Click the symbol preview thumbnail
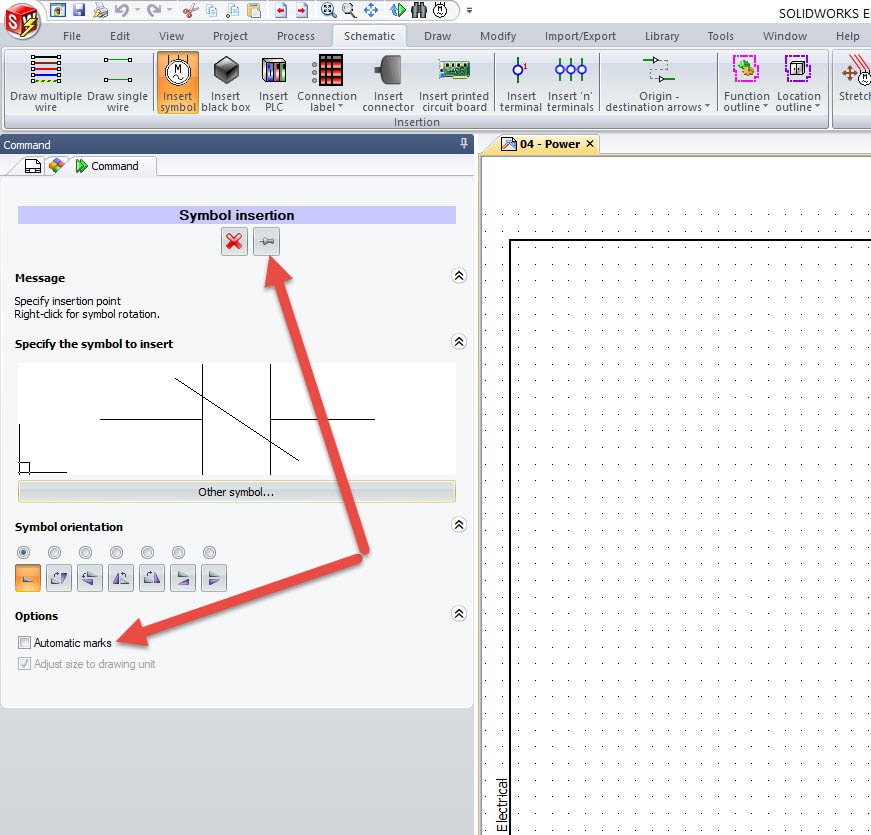871x835 pixels. [236, 419]
